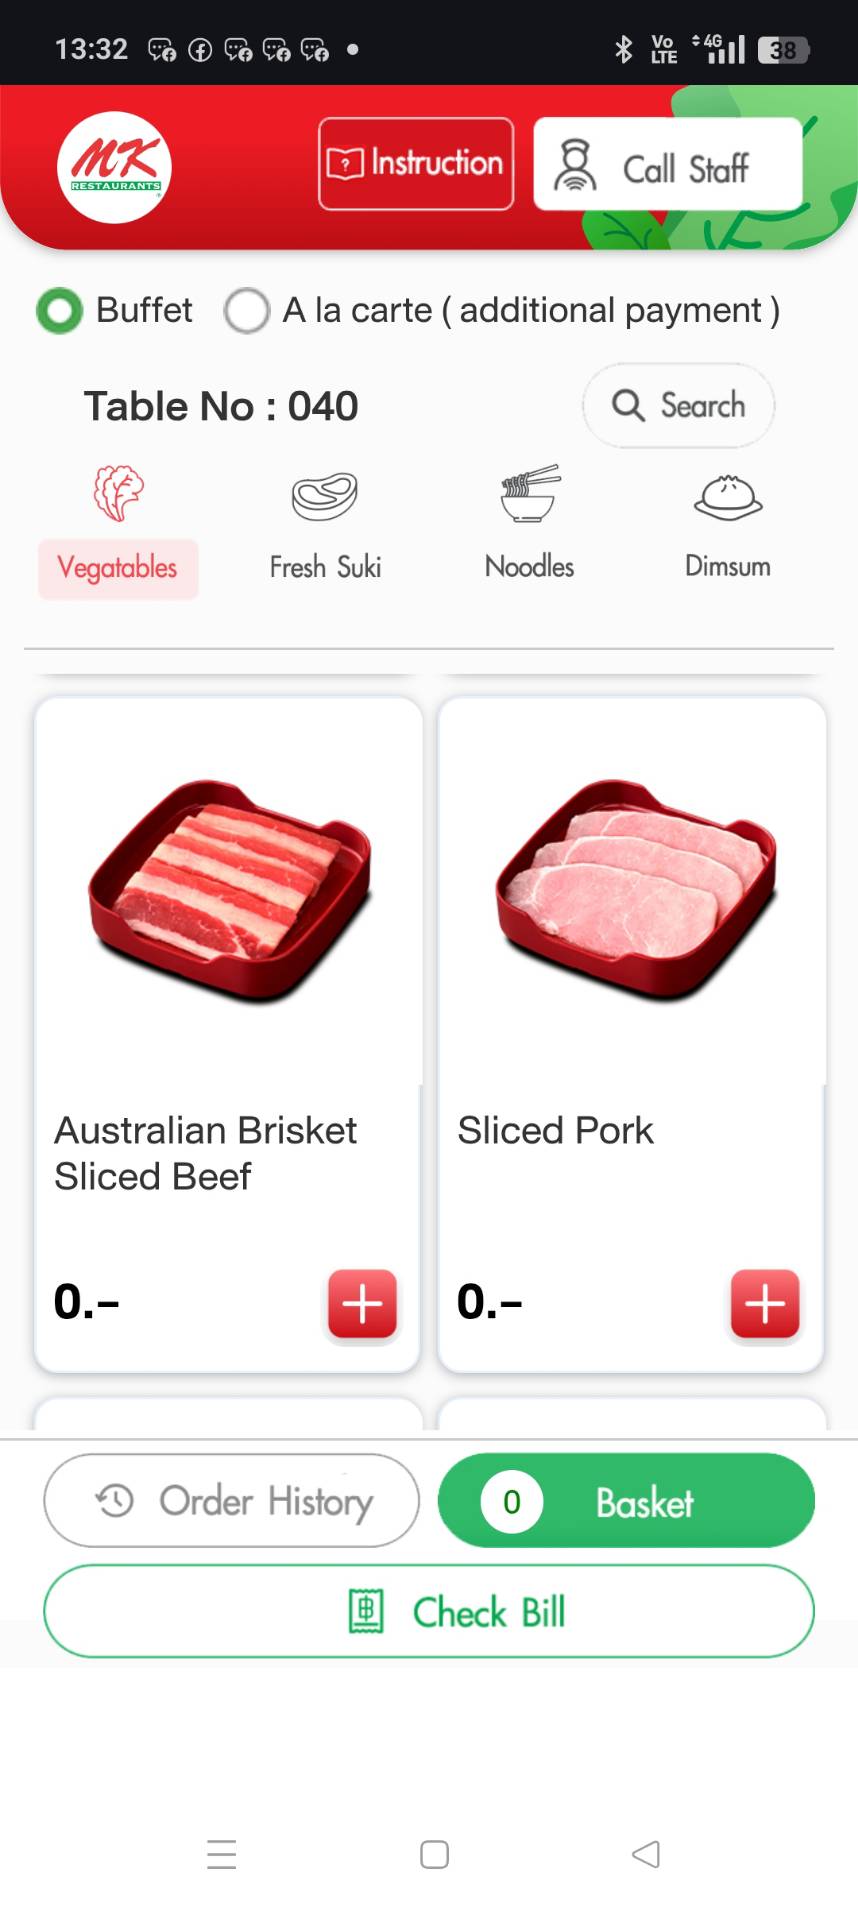
Task: Open the Search field
Action: click(678, 405)
